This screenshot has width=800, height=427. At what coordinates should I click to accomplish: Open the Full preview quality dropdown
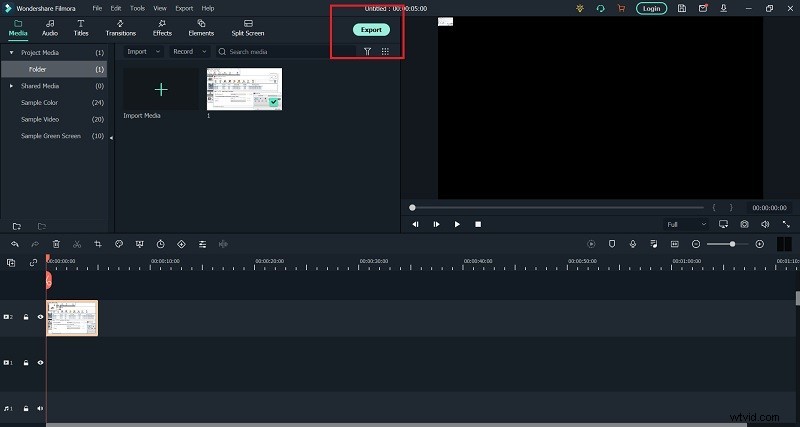coord(687,224)
